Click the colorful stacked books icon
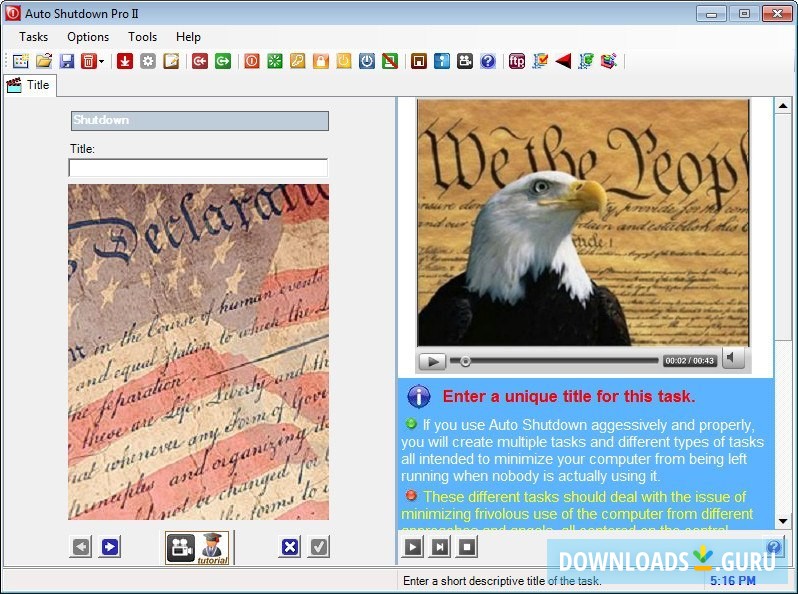 coord(609,62)
